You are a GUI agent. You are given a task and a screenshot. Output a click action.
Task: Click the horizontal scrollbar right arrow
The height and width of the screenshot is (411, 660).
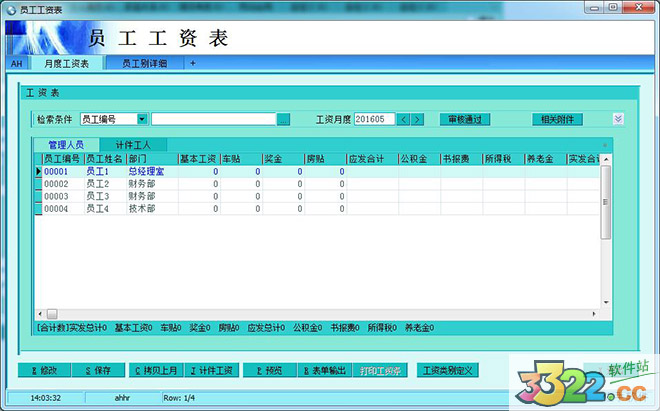[x=594, y=314]
